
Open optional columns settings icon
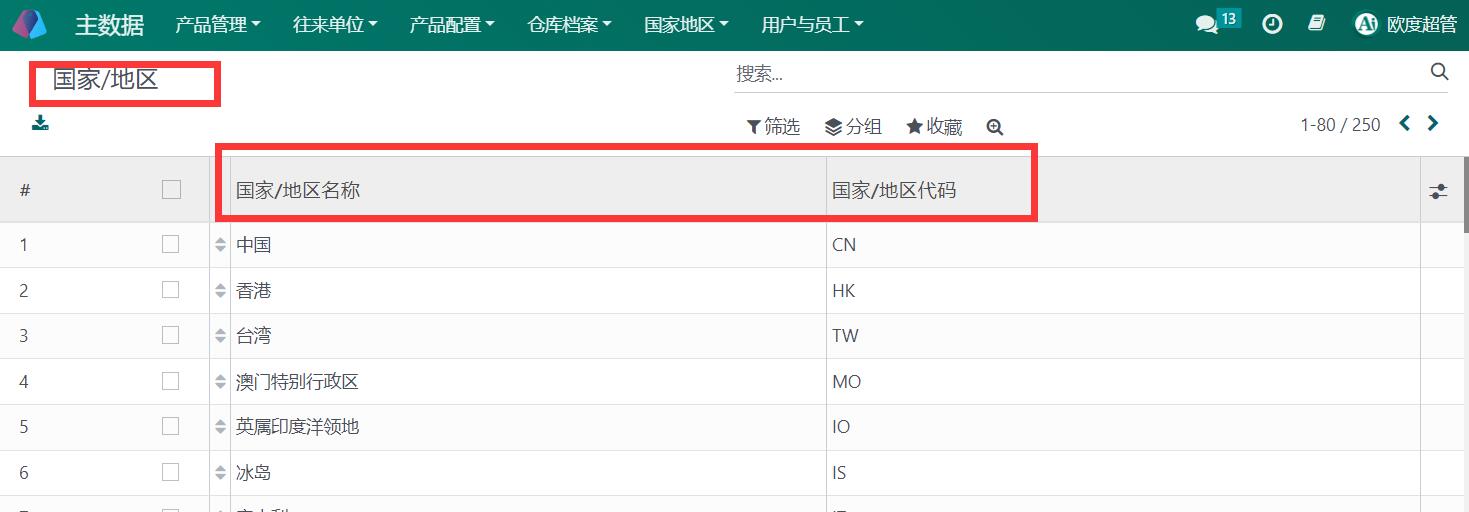pyautogui.click(x=1438, y=191)
